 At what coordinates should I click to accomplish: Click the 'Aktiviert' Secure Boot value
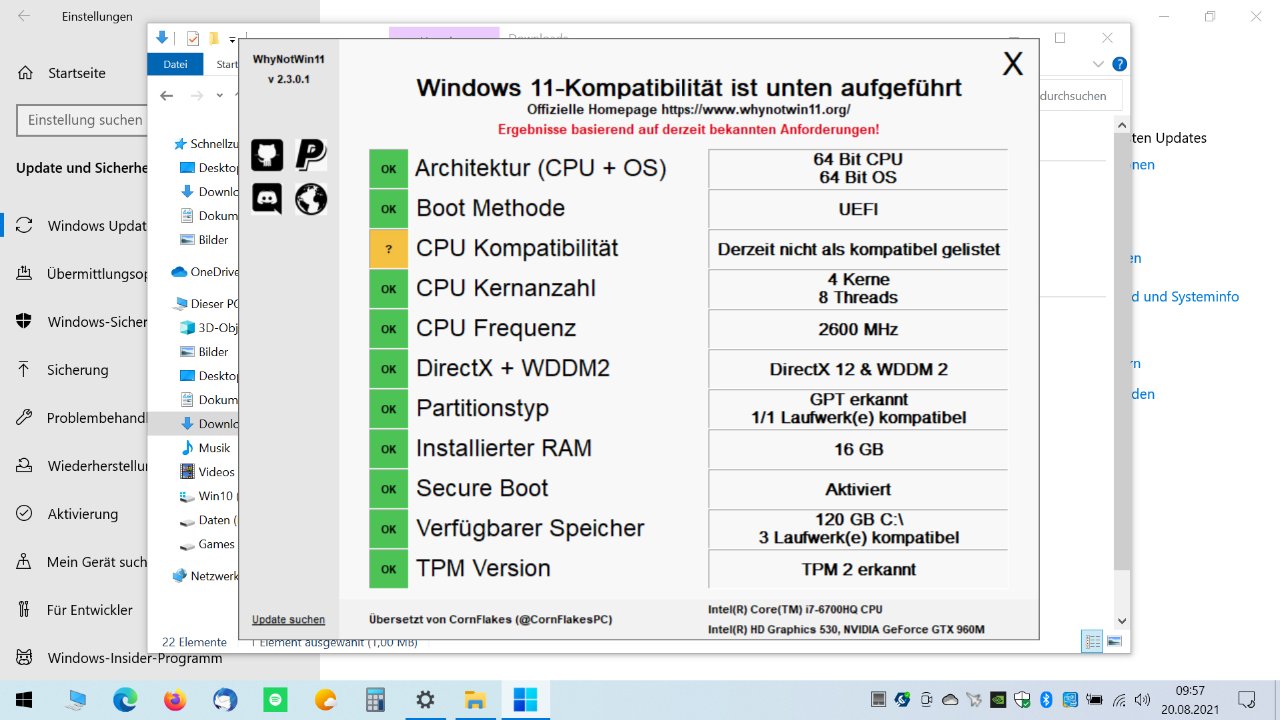coord(858,489)
